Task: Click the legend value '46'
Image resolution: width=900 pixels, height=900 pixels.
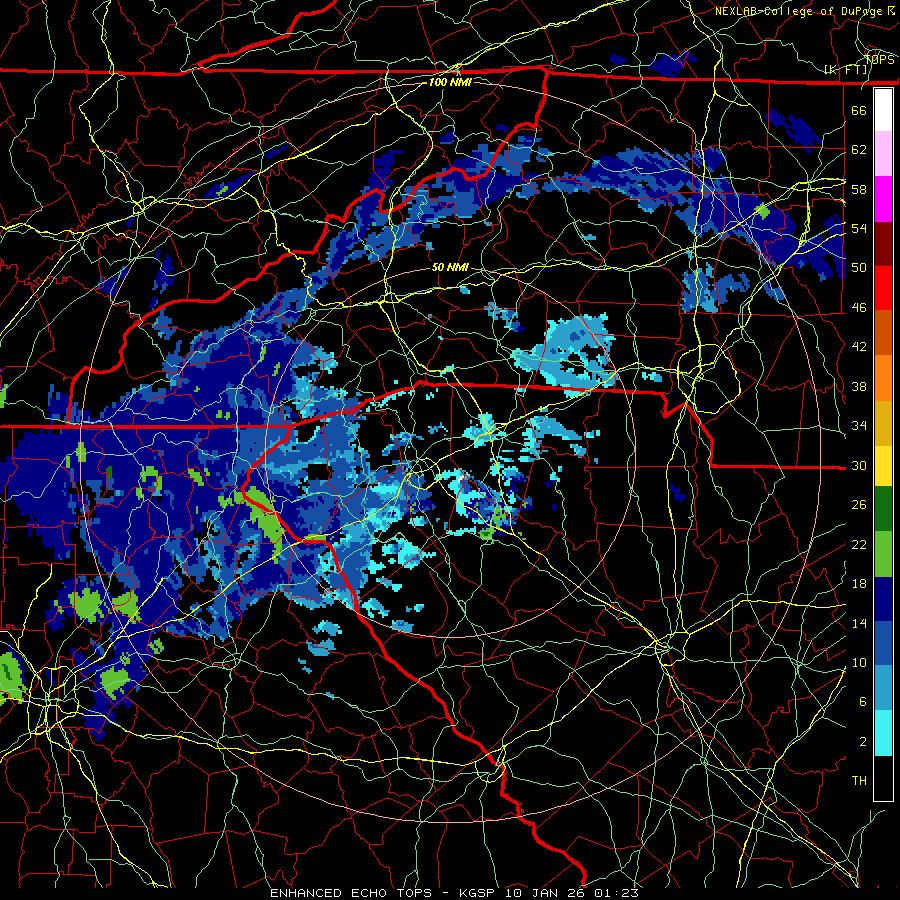Action: (859, 308)
